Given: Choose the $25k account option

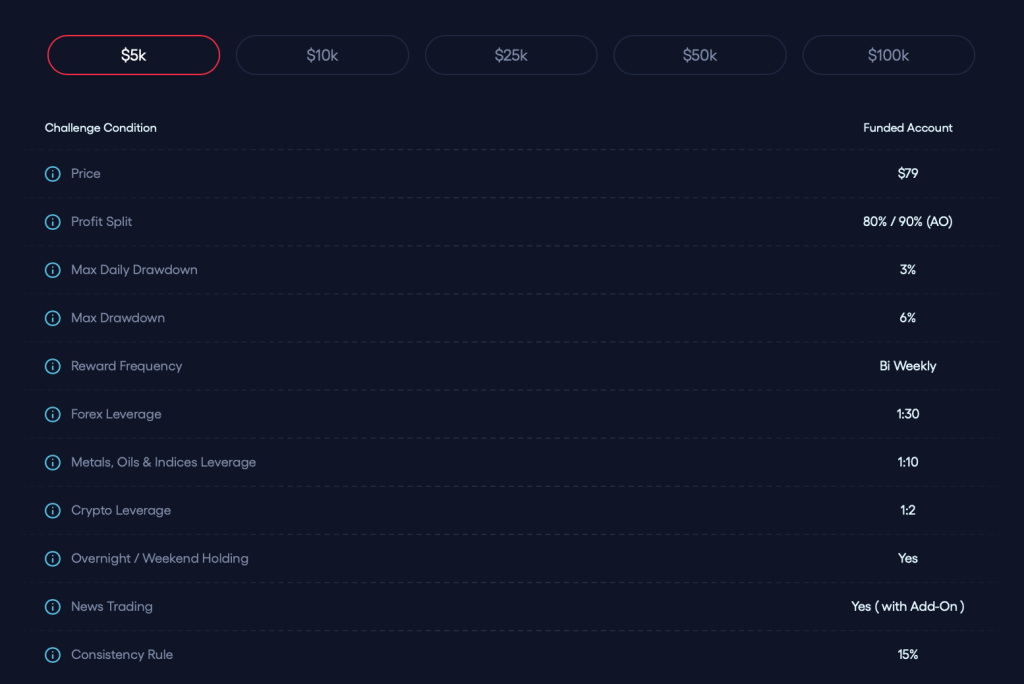Looking at the screenshot, I should pos(511,55).
